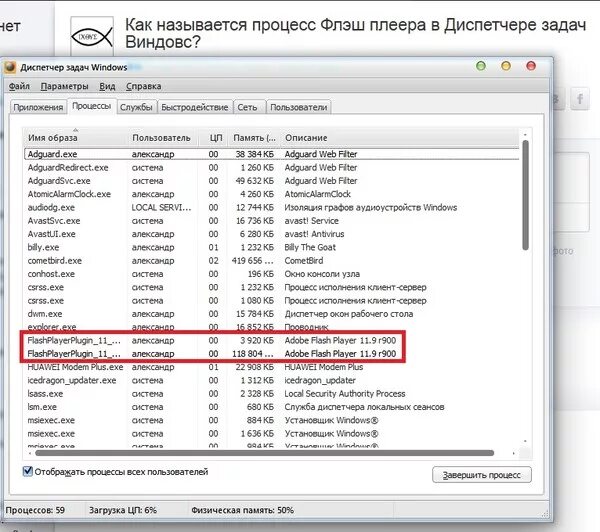Sort by the Память column header
600x532 pixels.
pyautogui.click(x=254, y=137)
